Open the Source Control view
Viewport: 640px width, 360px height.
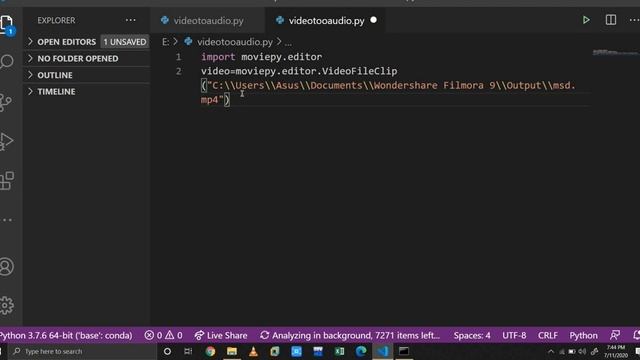click(6, 102)
